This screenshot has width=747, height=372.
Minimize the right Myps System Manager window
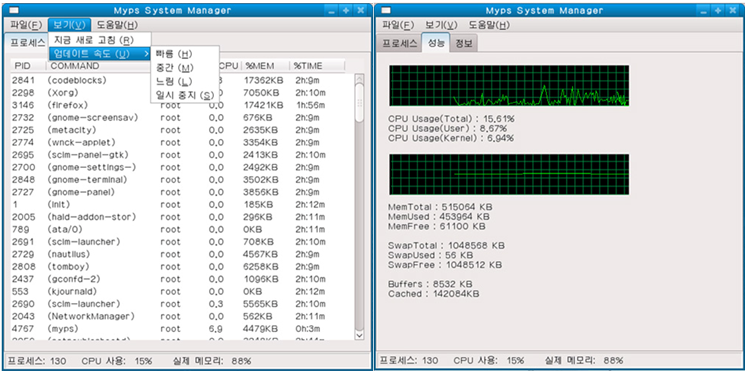[x=704, y=10]
